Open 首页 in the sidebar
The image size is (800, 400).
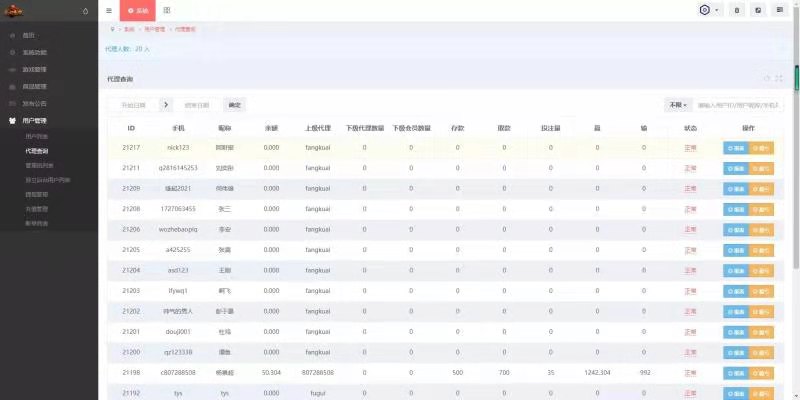28,35
